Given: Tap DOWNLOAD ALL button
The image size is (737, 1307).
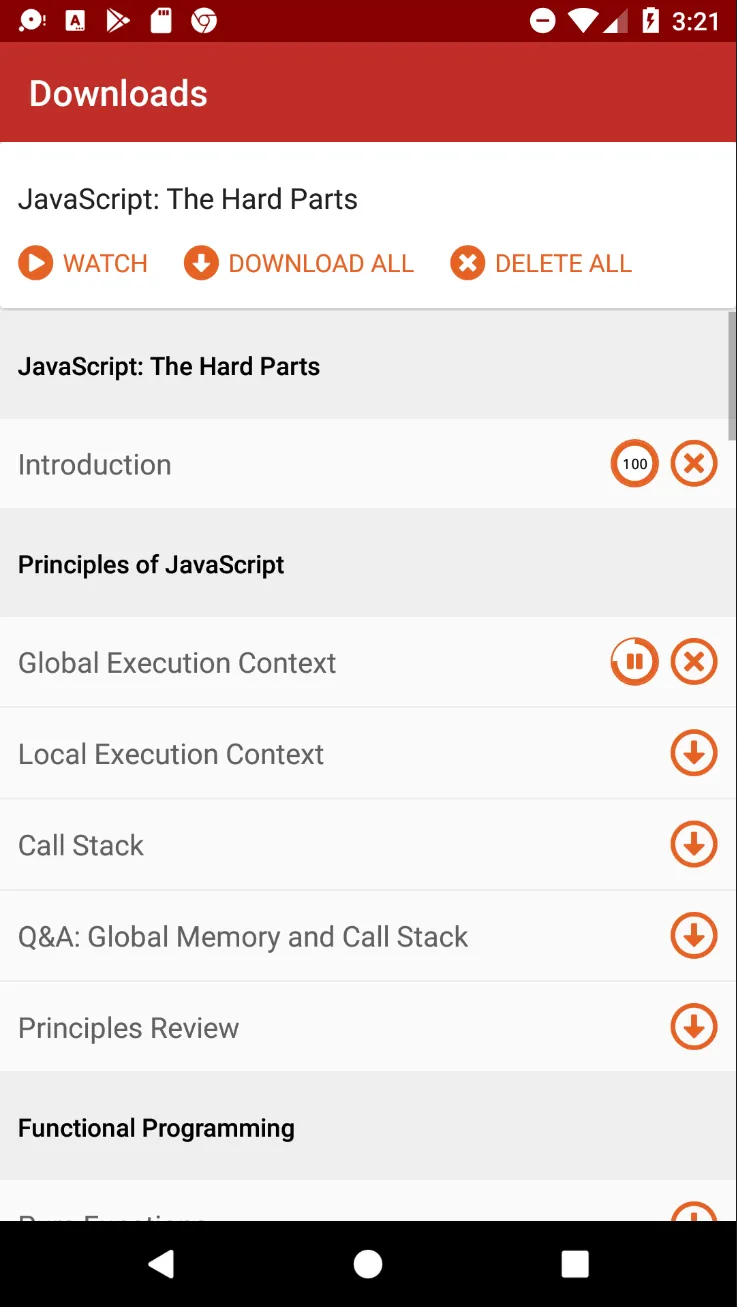Looking at the screenshot, I should 299,263.
